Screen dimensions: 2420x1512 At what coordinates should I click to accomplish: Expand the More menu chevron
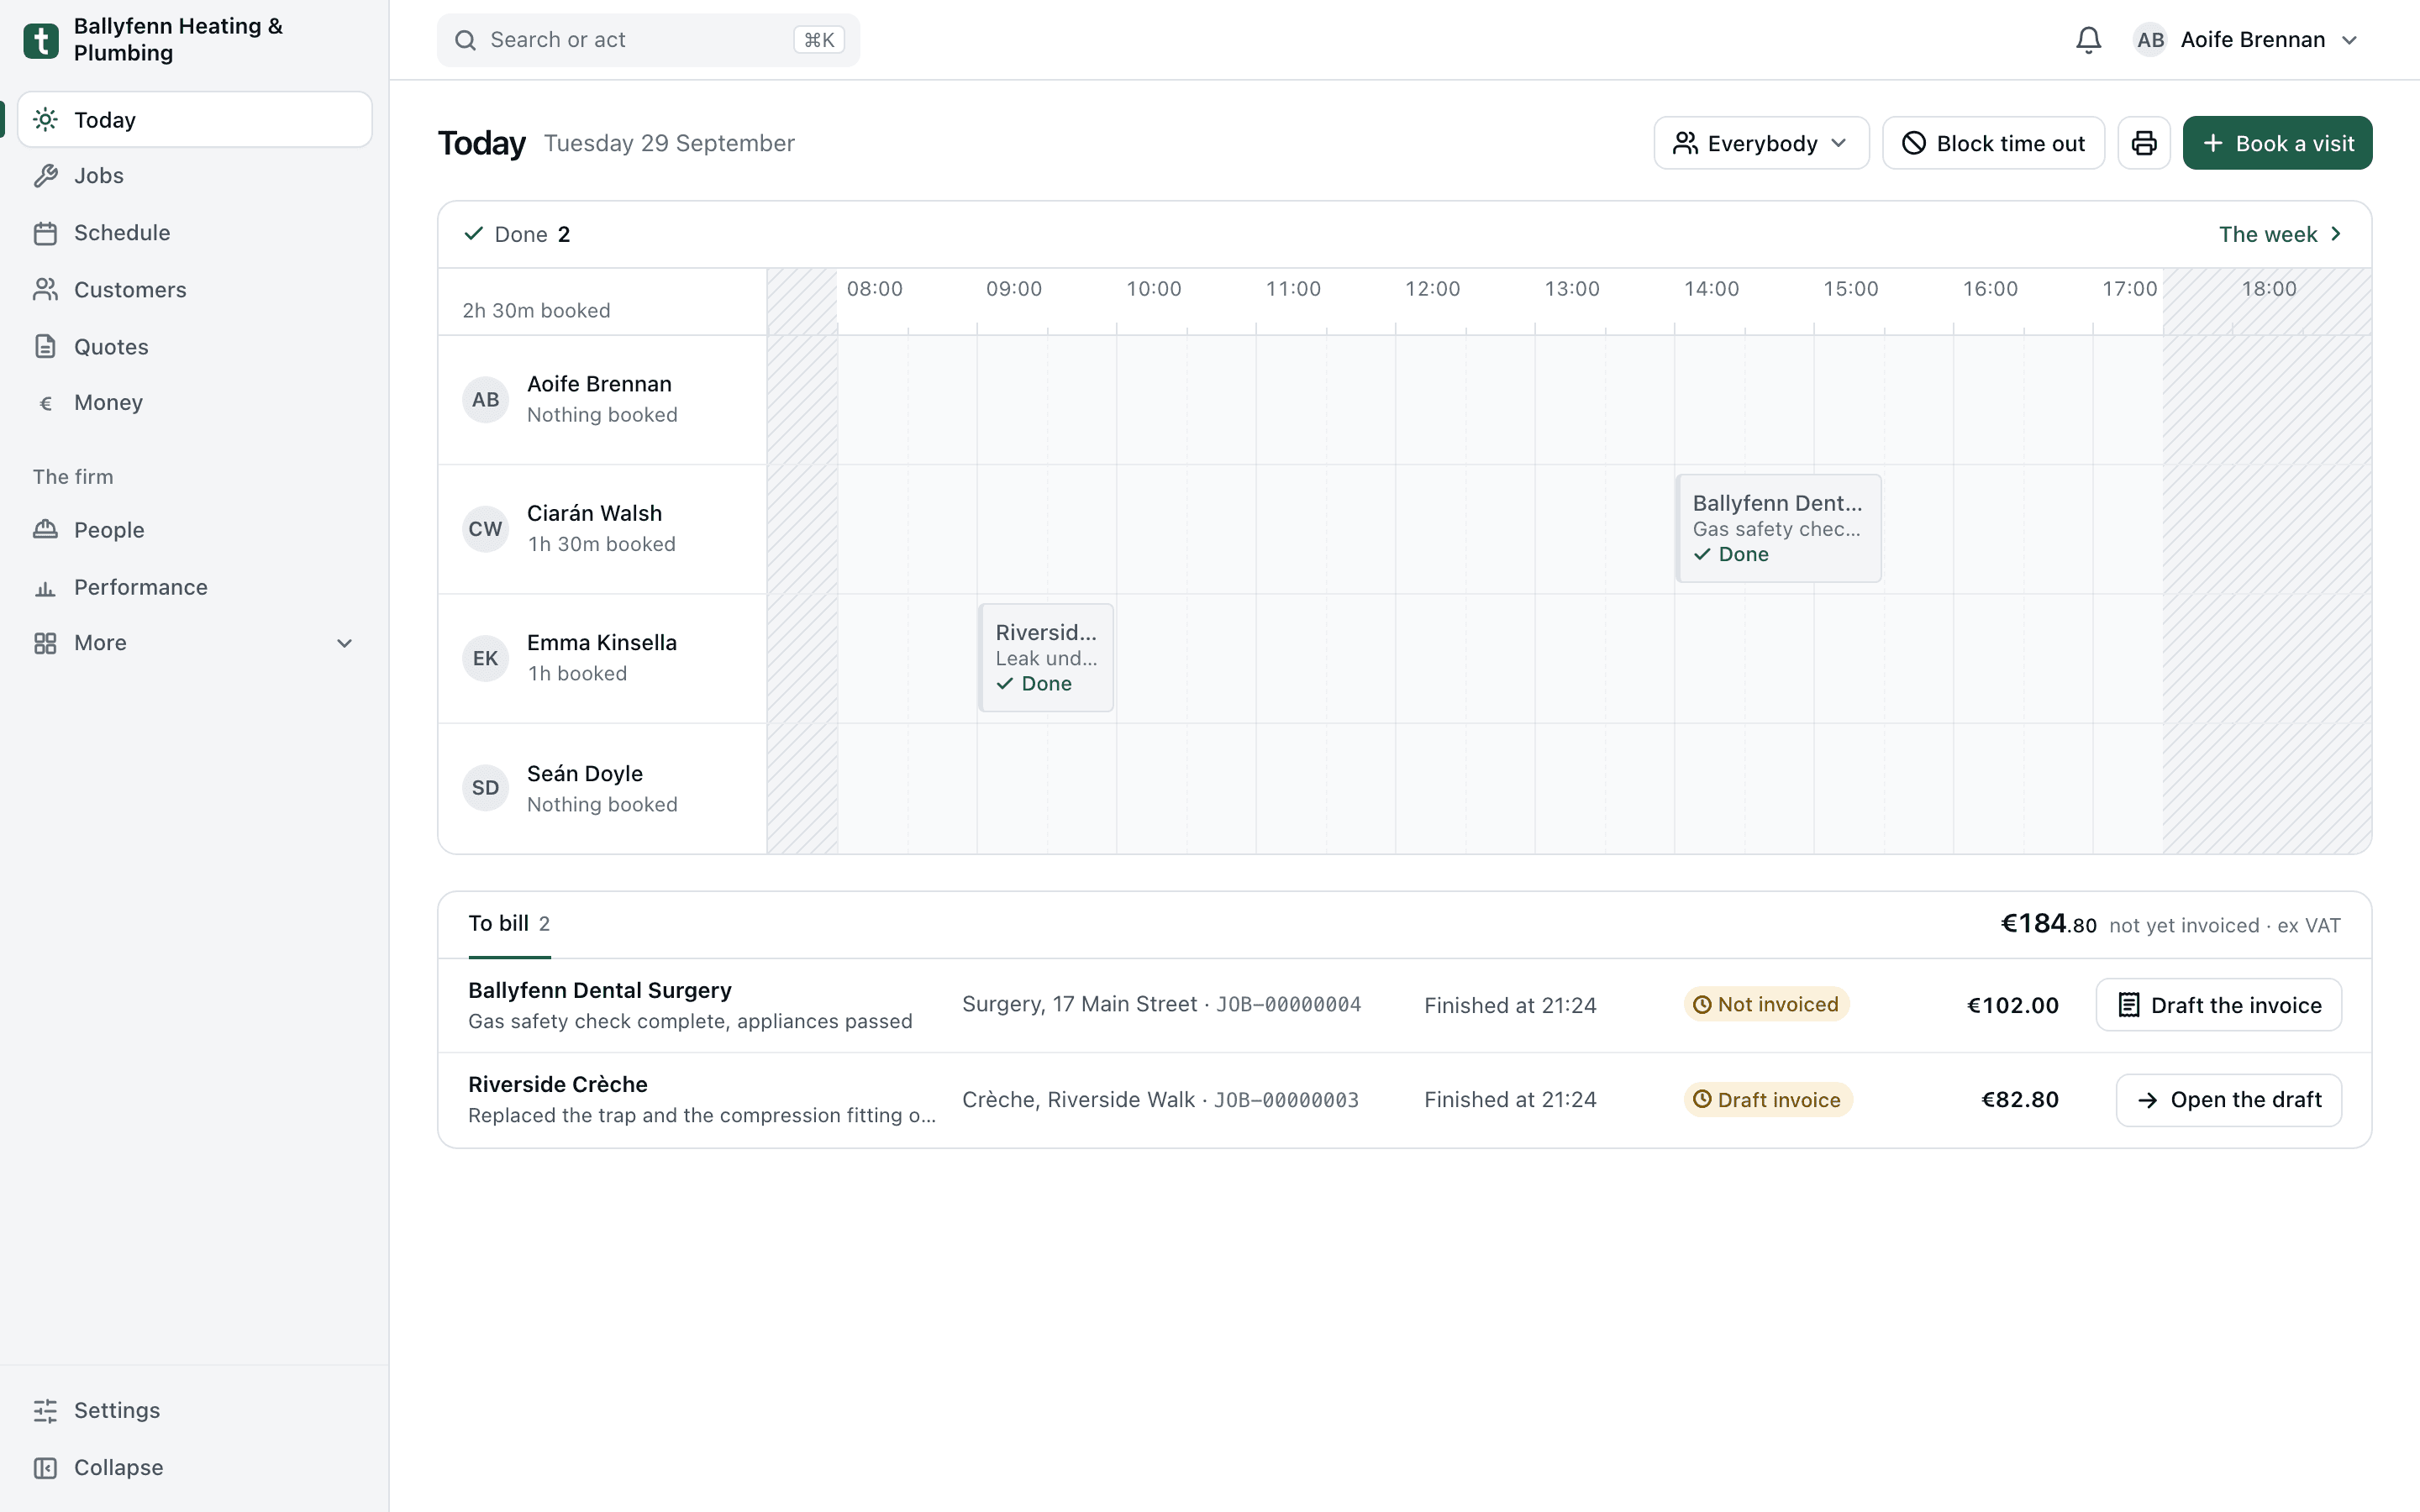345,643
